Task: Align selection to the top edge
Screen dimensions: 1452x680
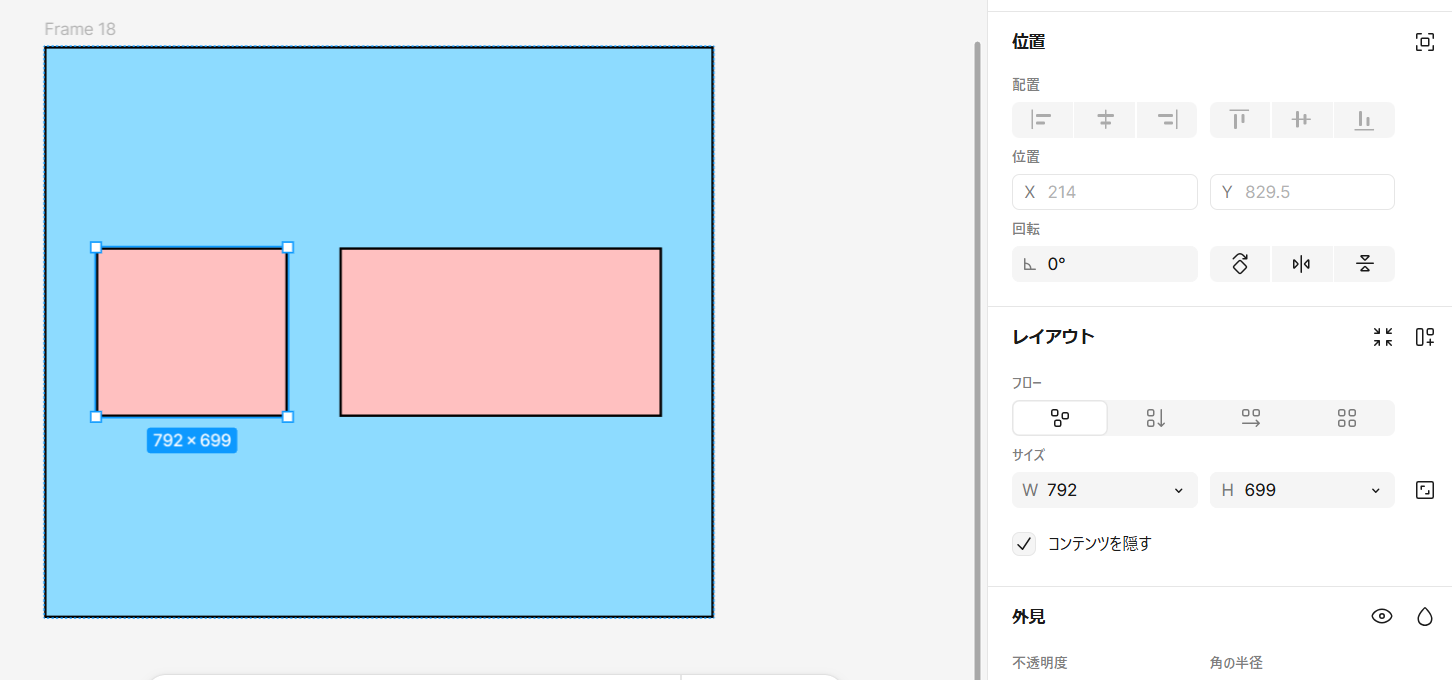Action: (x=1239, y=120)
